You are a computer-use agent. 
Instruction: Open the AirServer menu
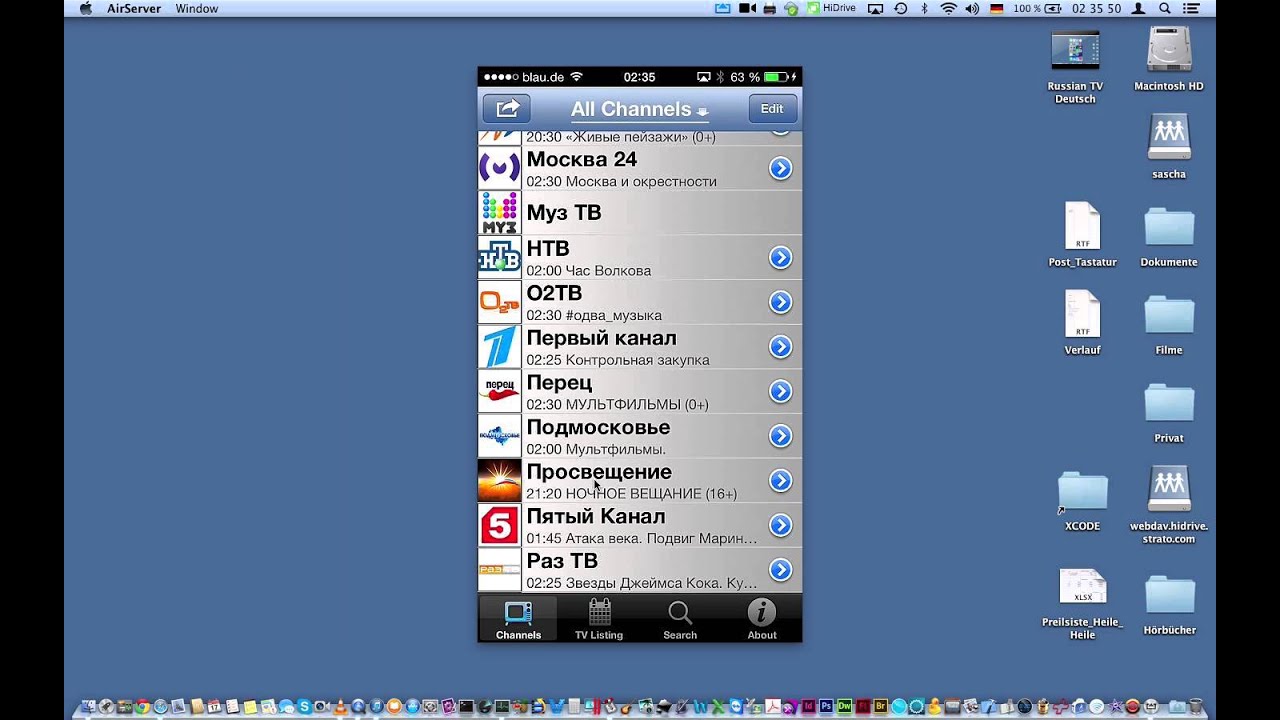[134, 8]
